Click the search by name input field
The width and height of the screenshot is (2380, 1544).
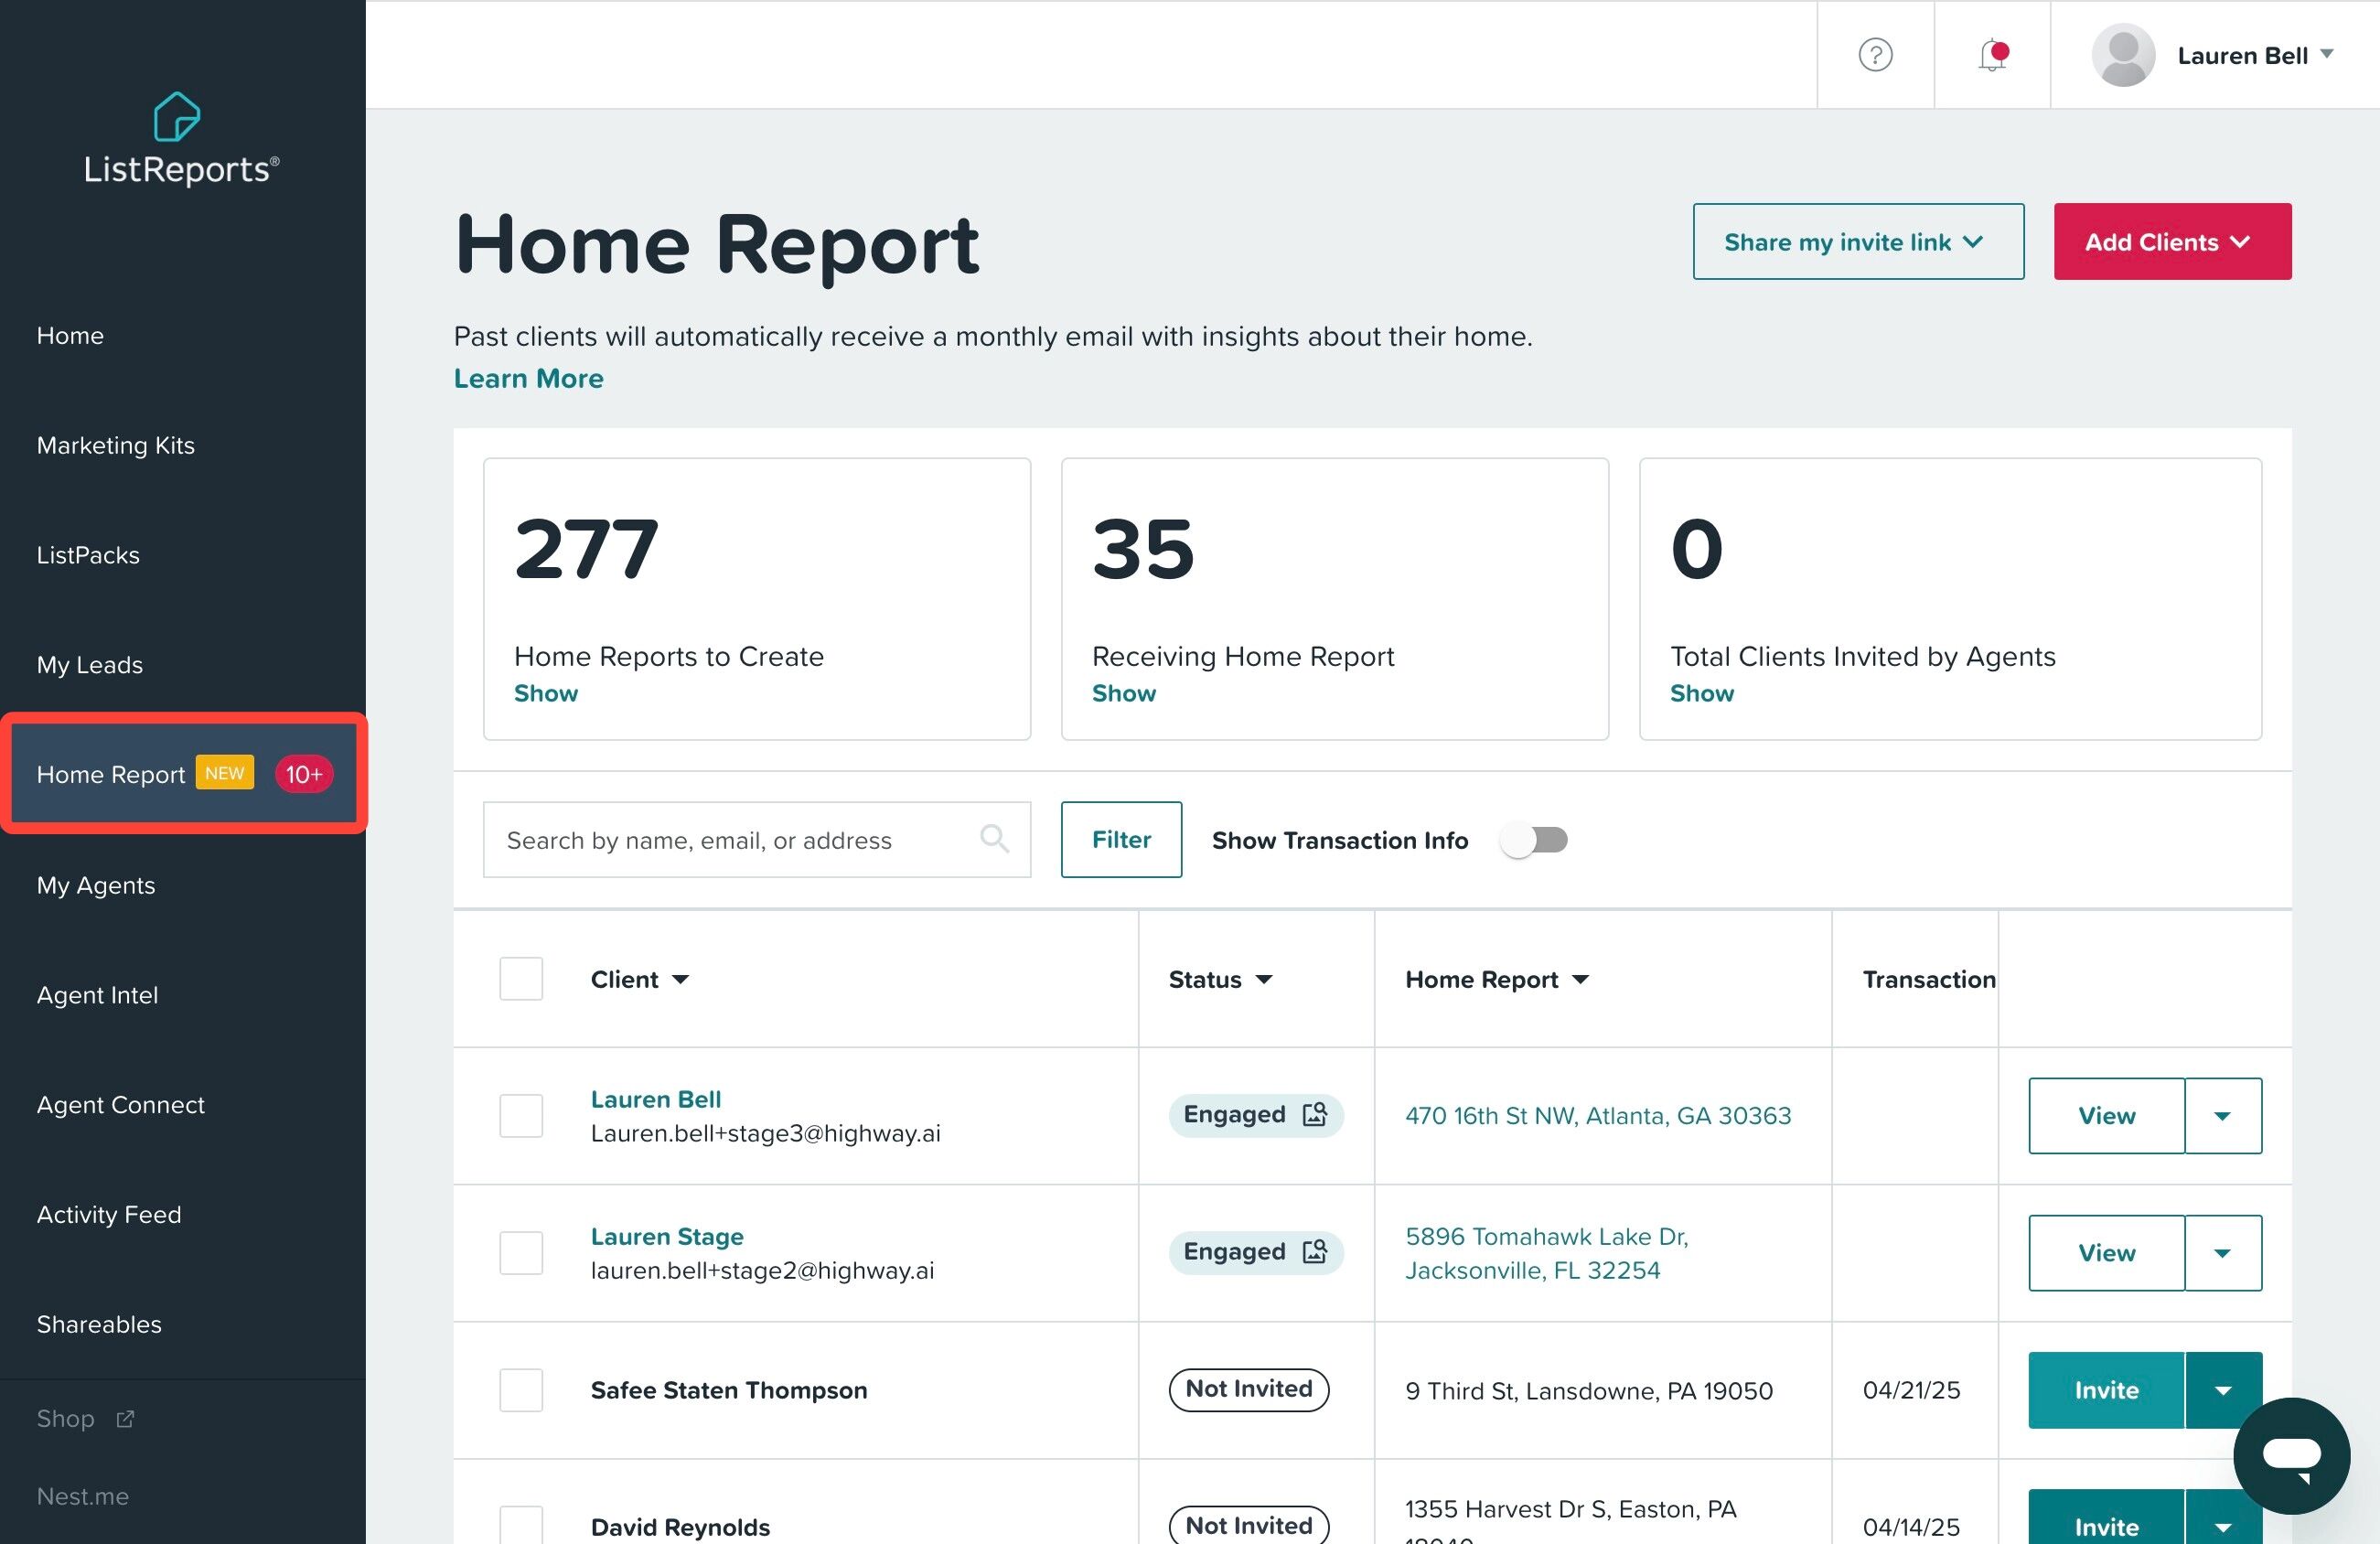[x=730, y=839]
